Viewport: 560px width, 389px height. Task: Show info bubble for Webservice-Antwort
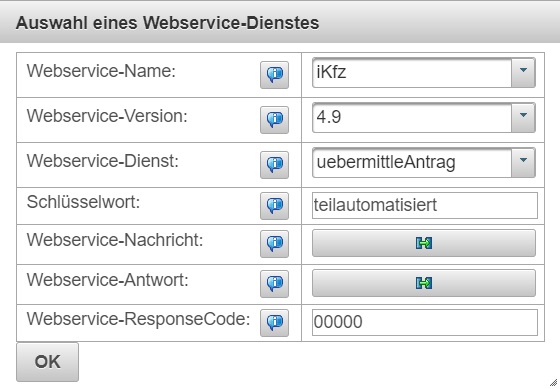[274, 284]
